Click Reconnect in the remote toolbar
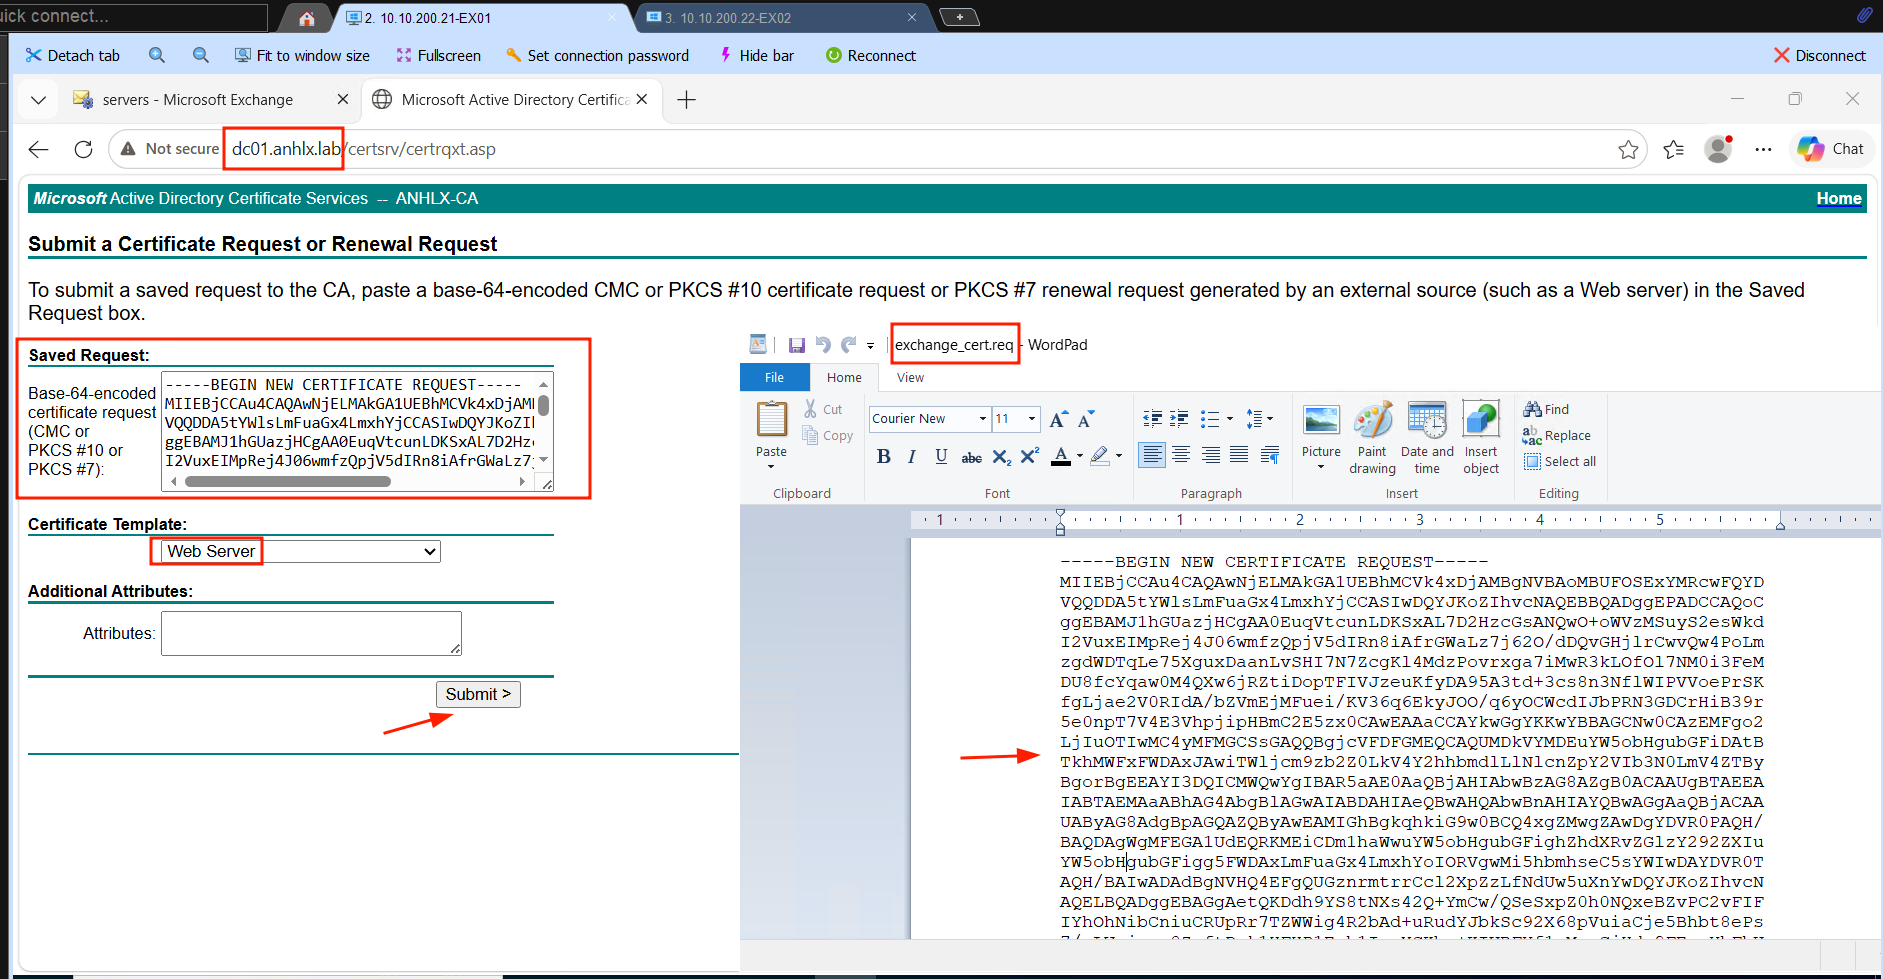The height and width of the screenshot is (979, 1883). [x=870, y=55]
